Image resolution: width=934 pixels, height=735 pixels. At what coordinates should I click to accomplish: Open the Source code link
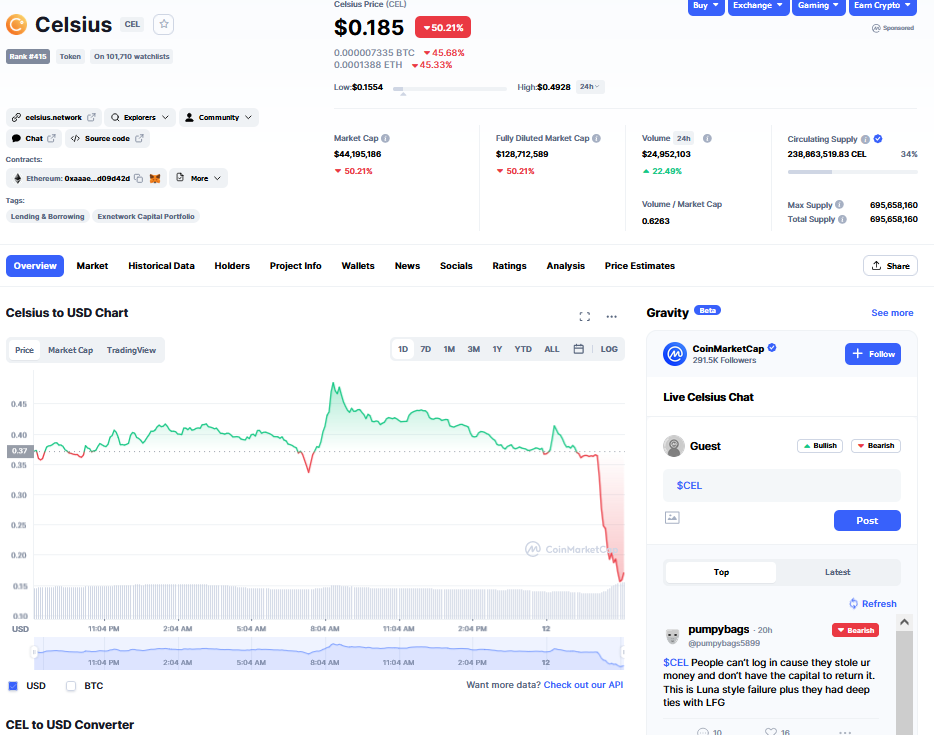[x=107, y=138]
